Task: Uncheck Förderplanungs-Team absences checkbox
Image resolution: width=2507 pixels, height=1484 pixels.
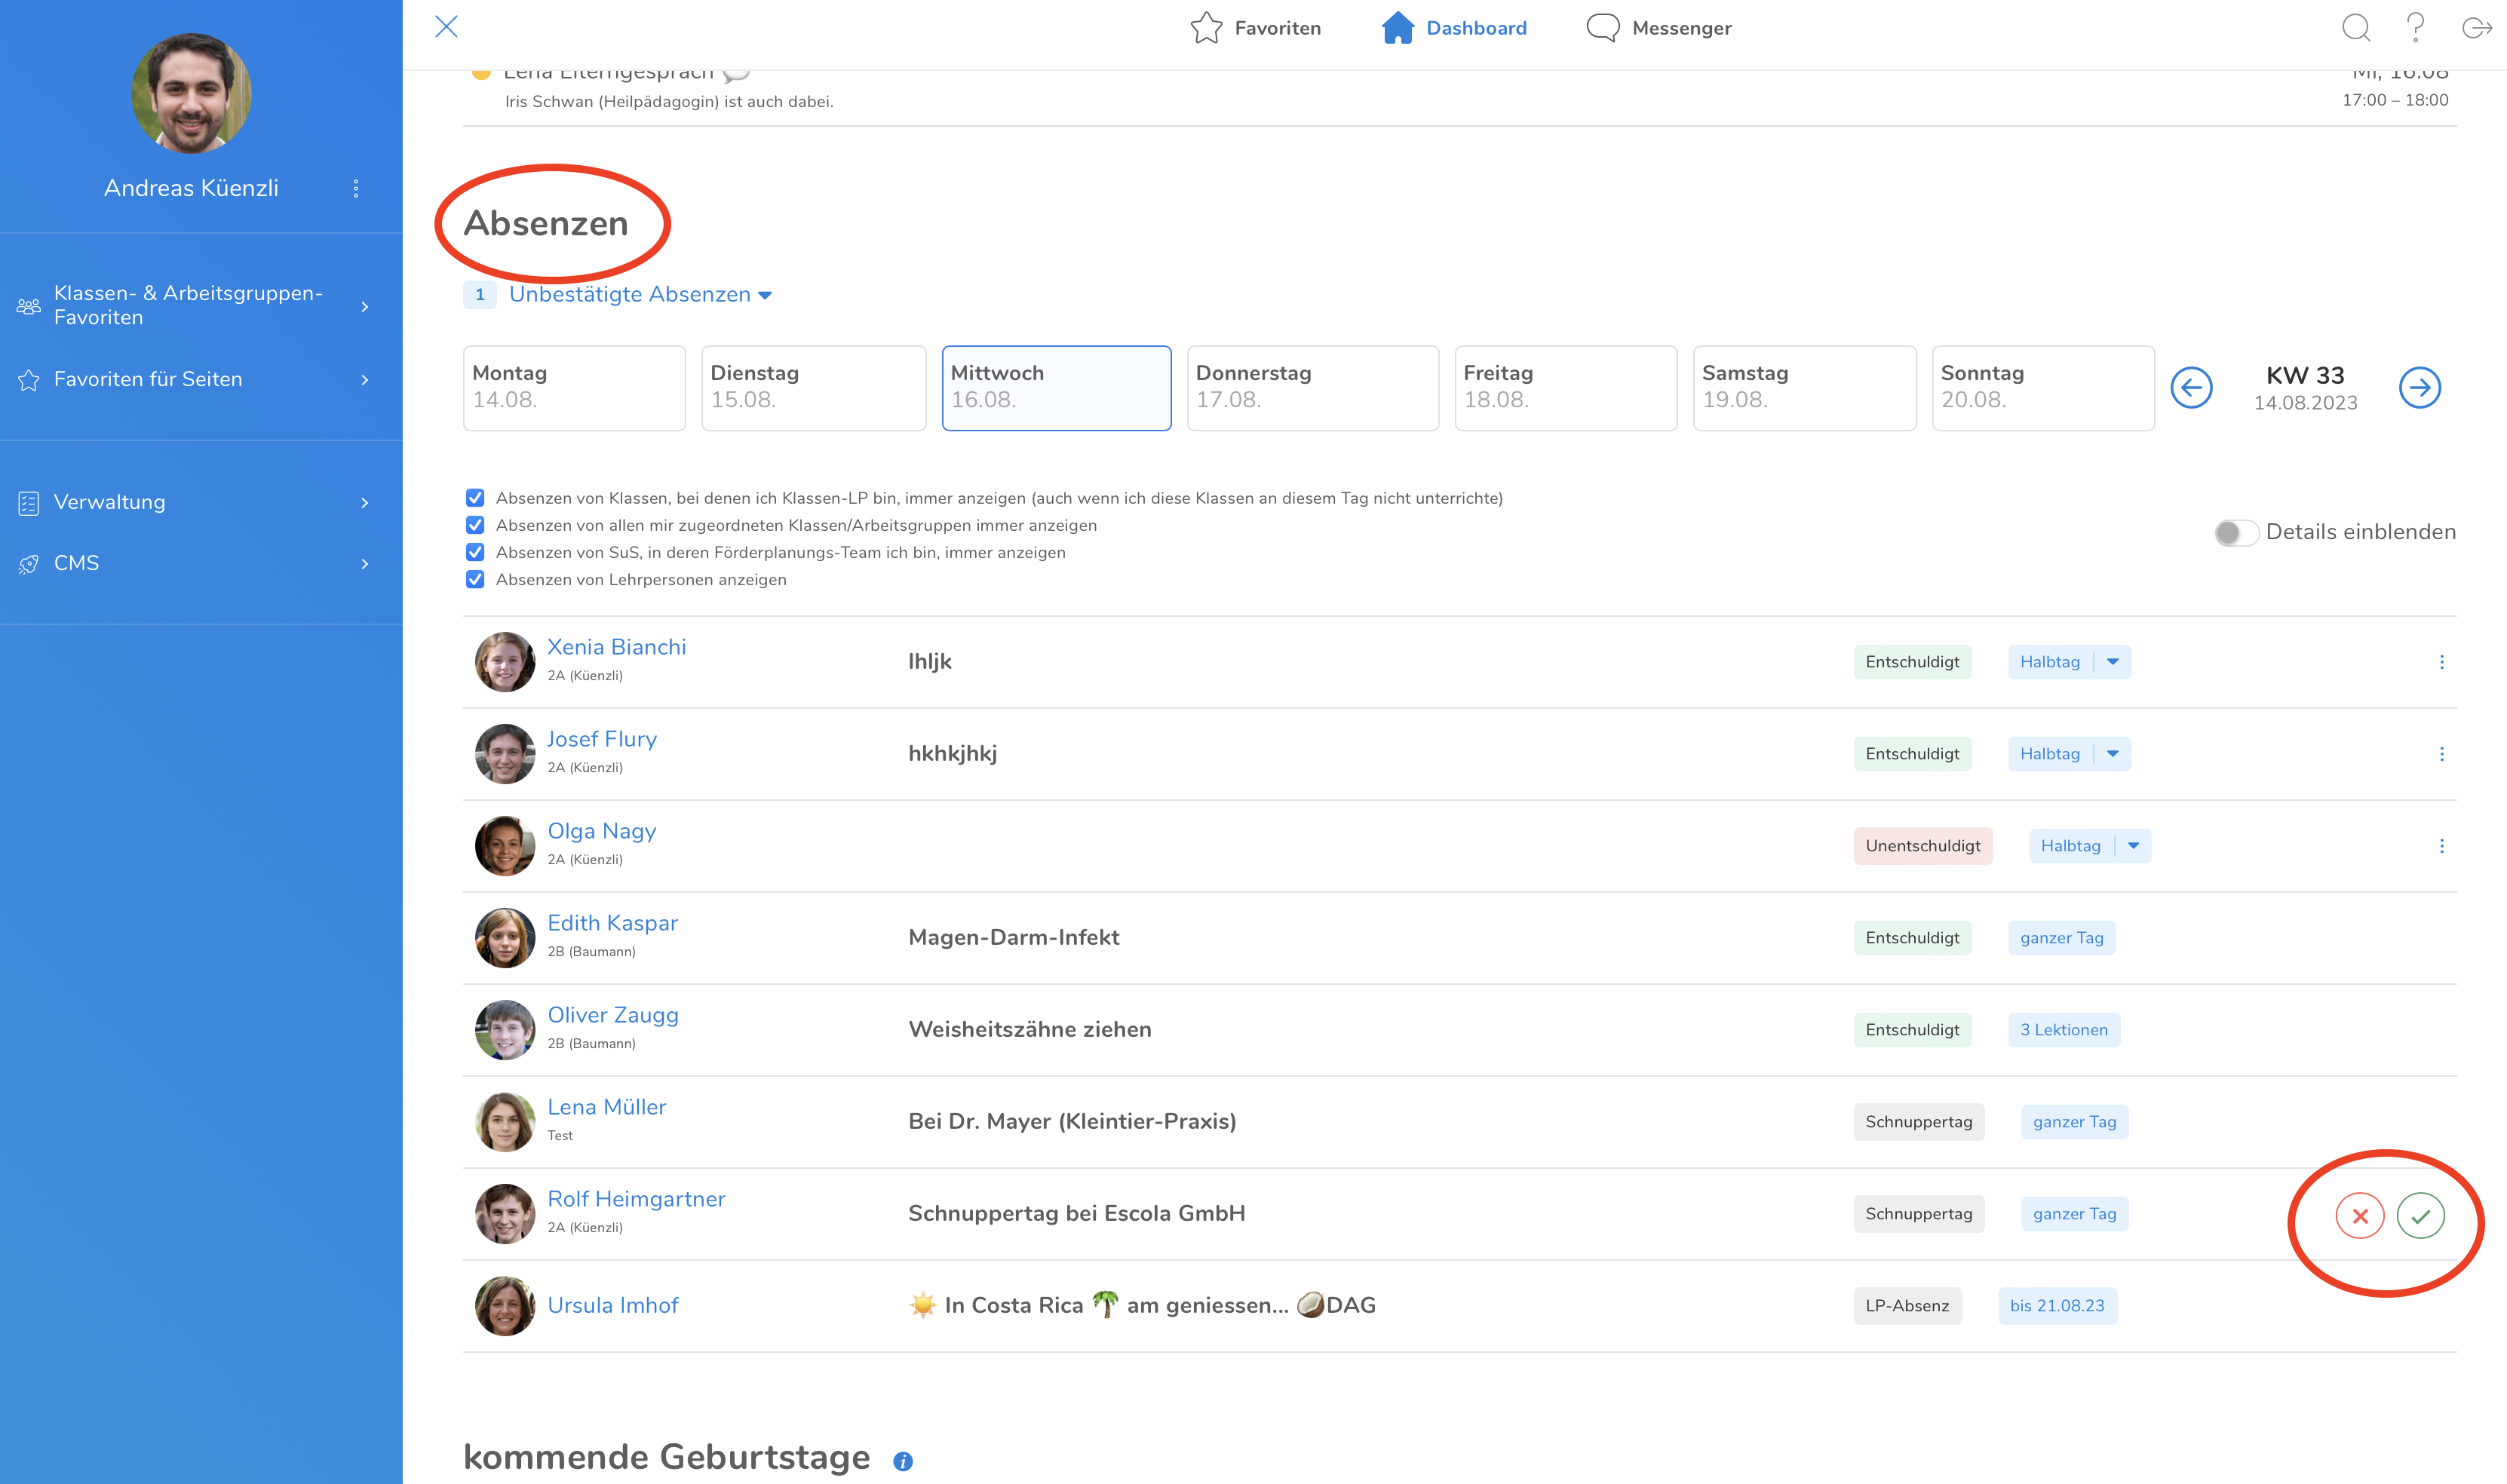Action: (475, 553)
